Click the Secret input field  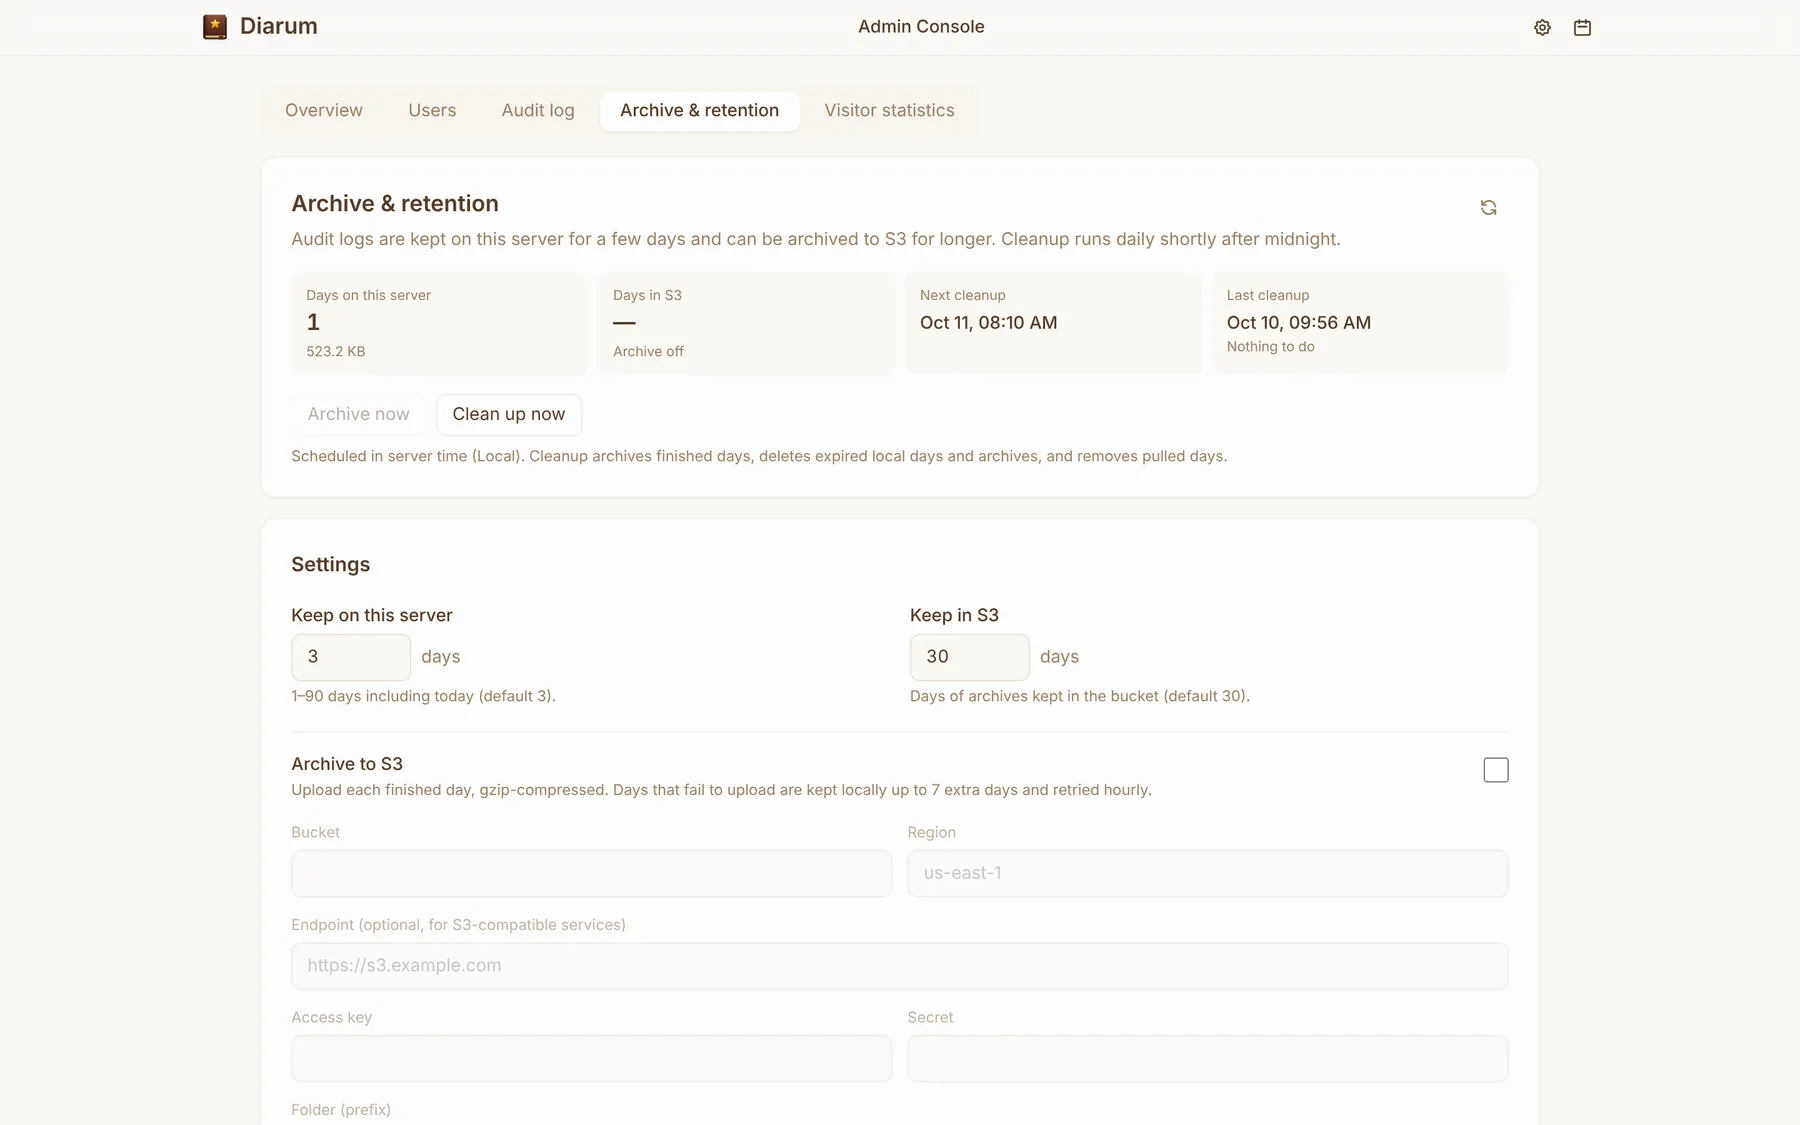(x=1207, y=1058)
